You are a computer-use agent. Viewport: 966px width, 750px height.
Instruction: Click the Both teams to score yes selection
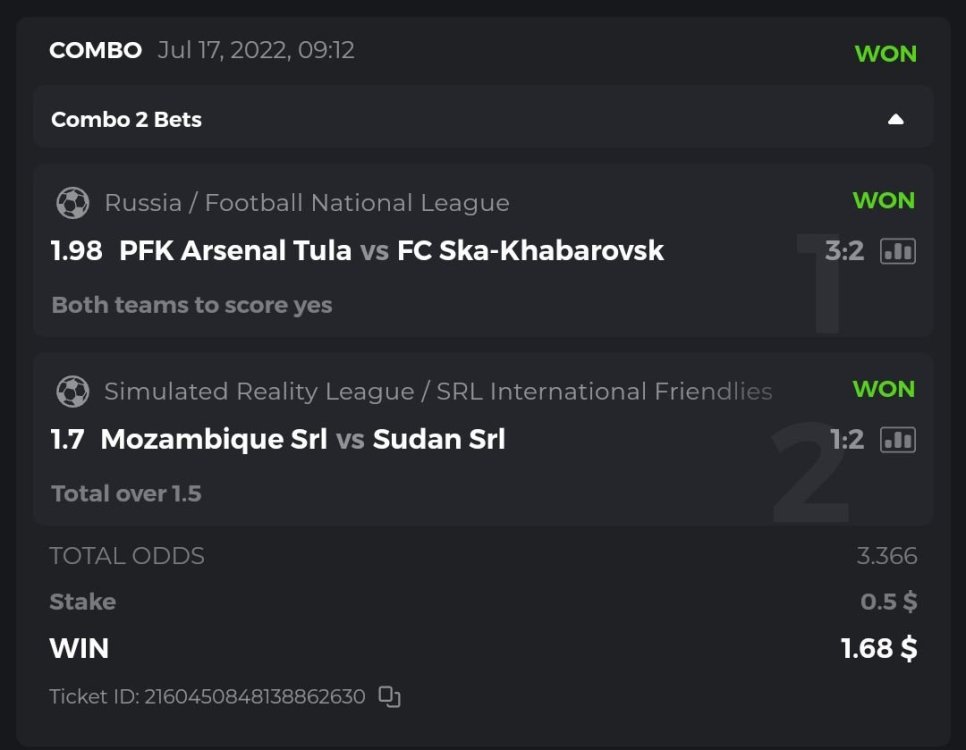[x=192, y=305]
